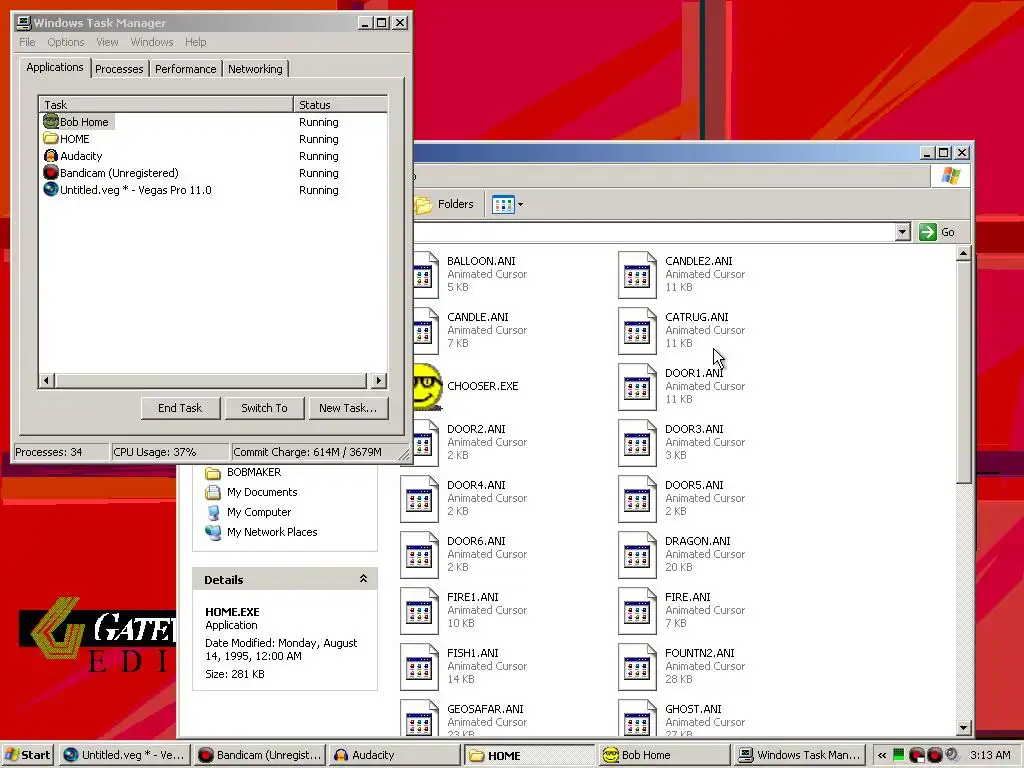Select the Bandicam task icon in list
Viewport: 1024px width, 768px height.
coord(51,172)
